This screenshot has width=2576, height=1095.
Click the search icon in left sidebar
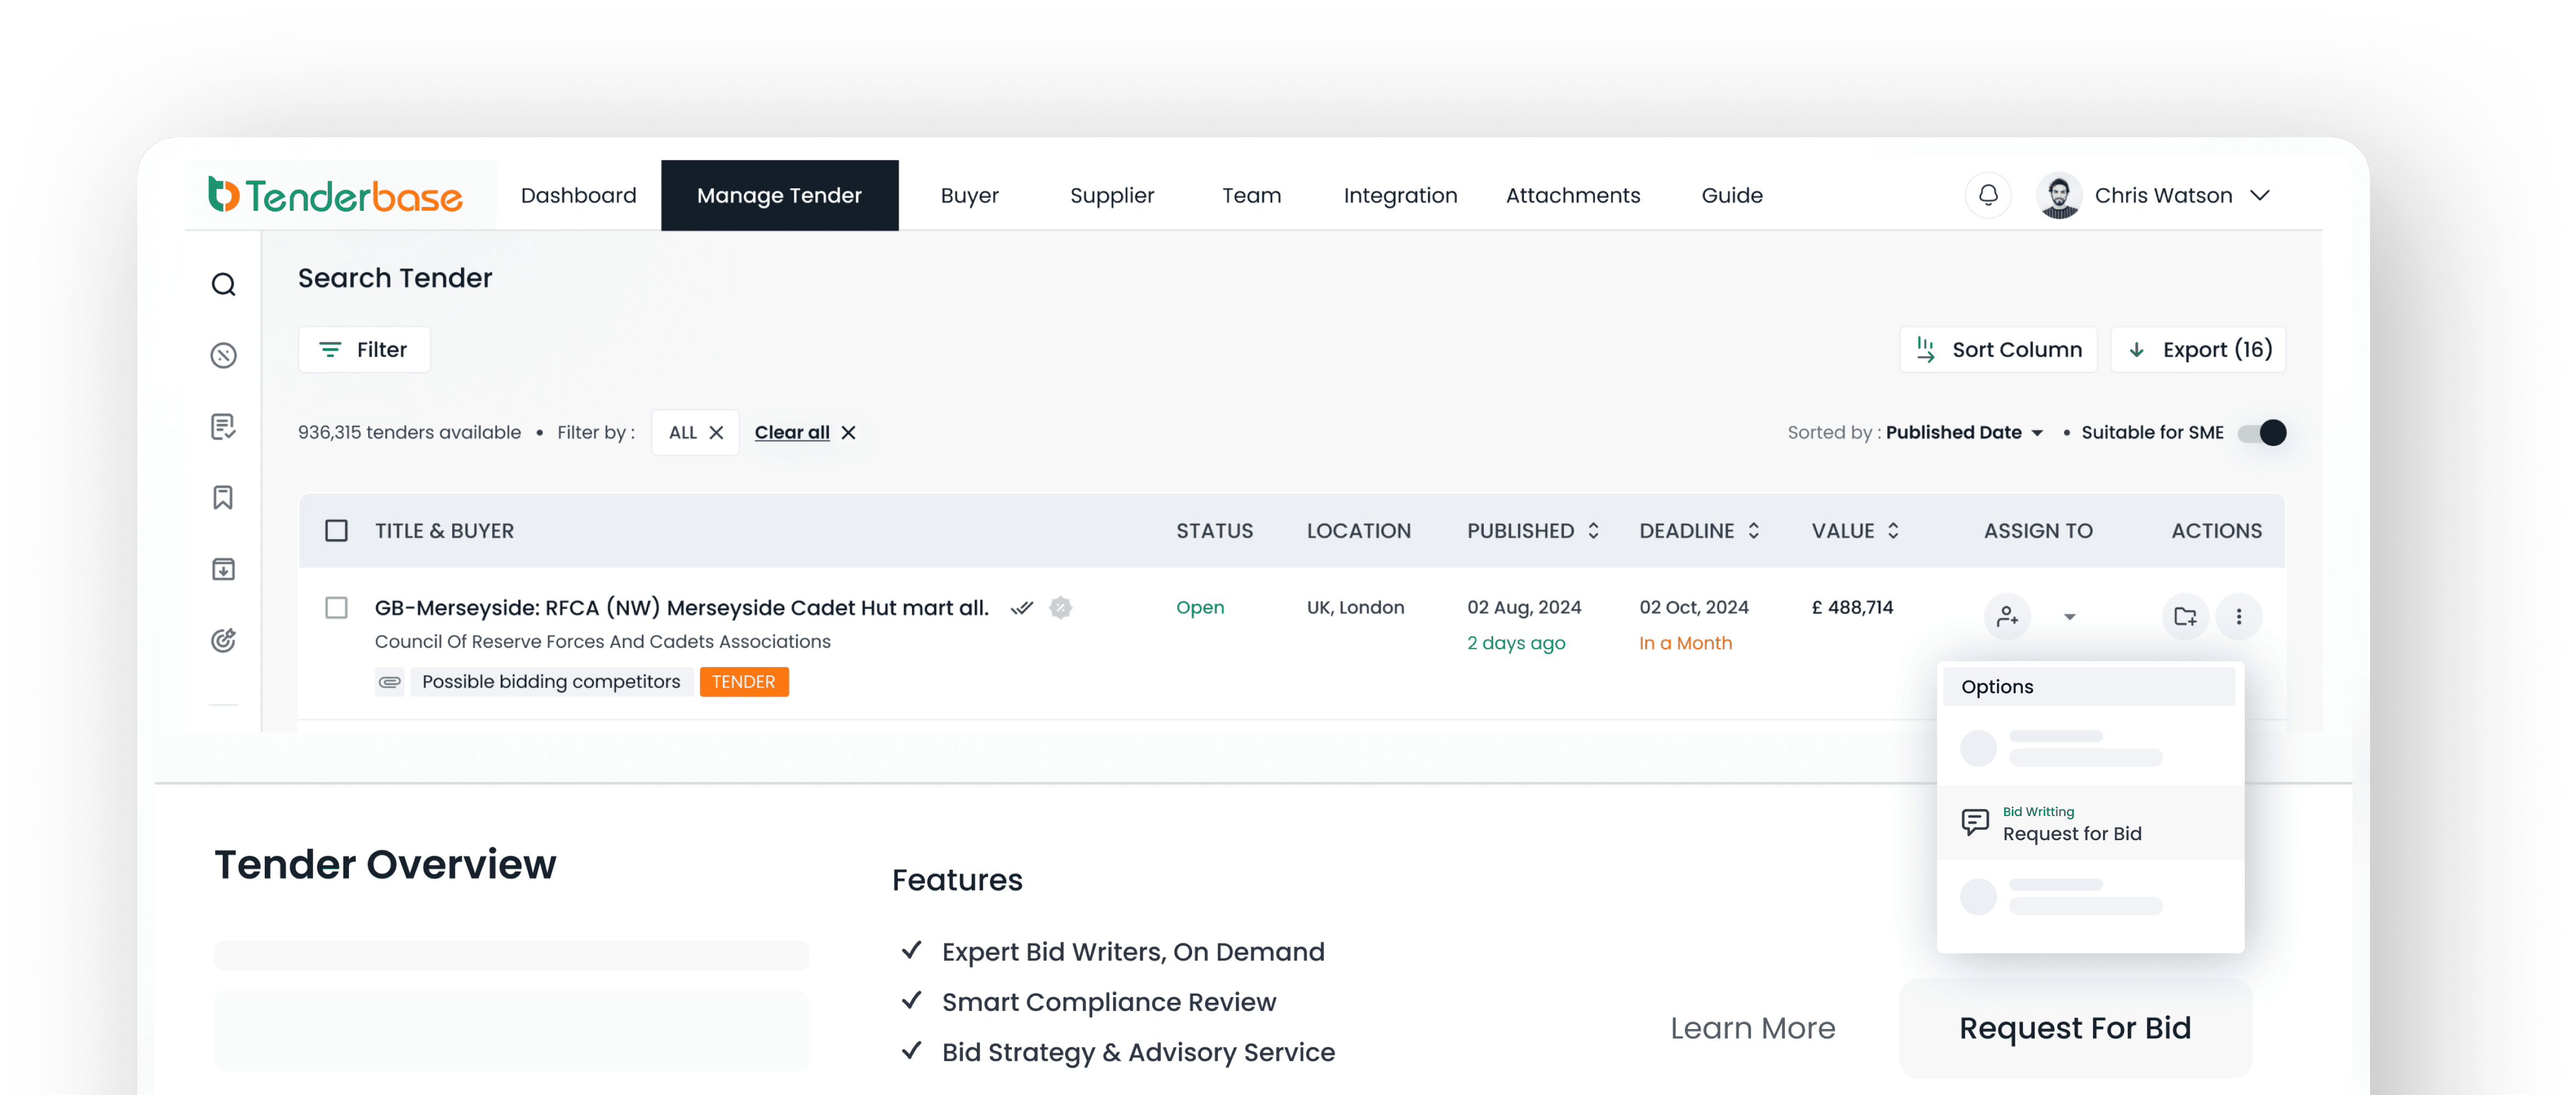[223, 285]
